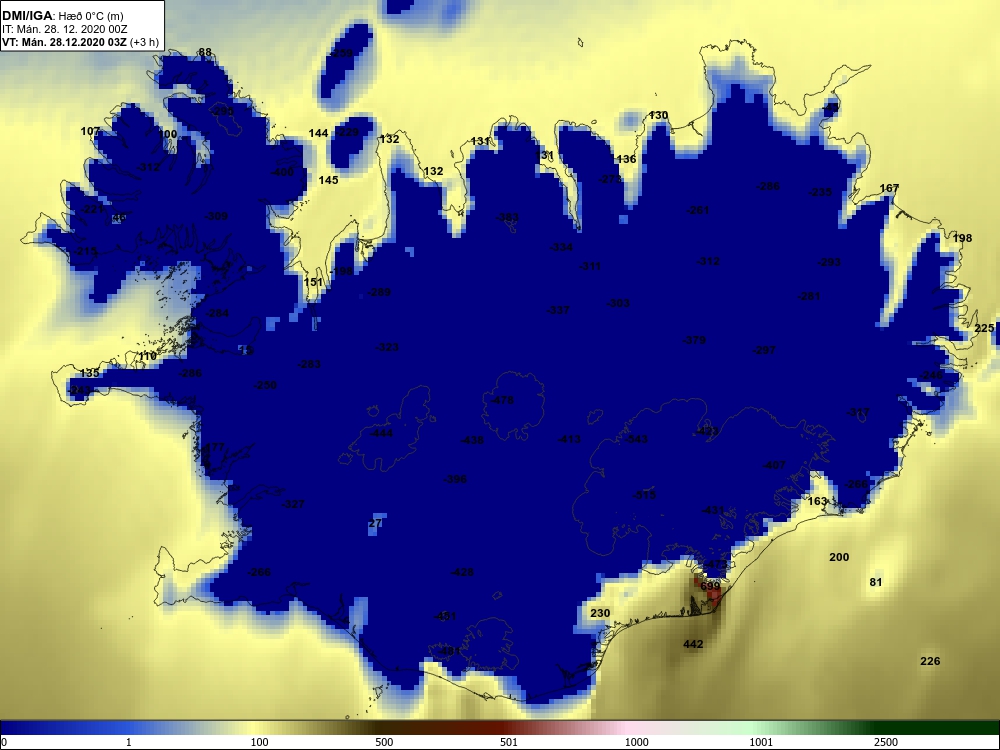Image resolution: width=1000 pixels, height=750 pixels.
Task: Click the map value -543
Action: click(x=636, y=439)
